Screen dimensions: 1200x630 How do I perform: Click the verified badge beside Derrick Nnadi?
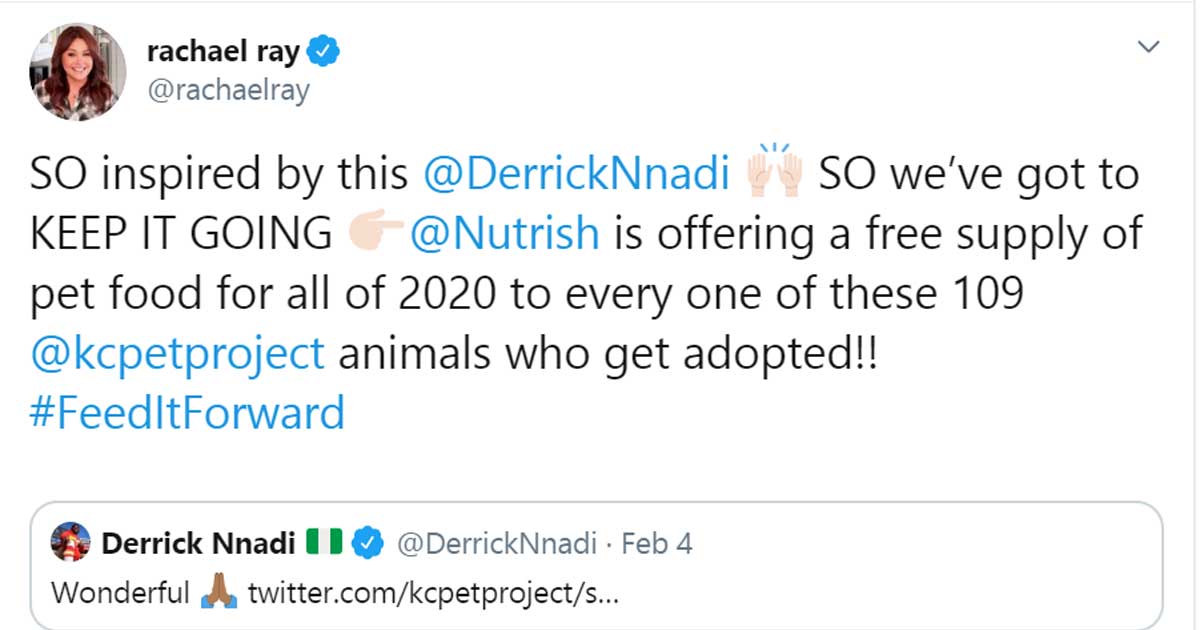tap(370, 544)
